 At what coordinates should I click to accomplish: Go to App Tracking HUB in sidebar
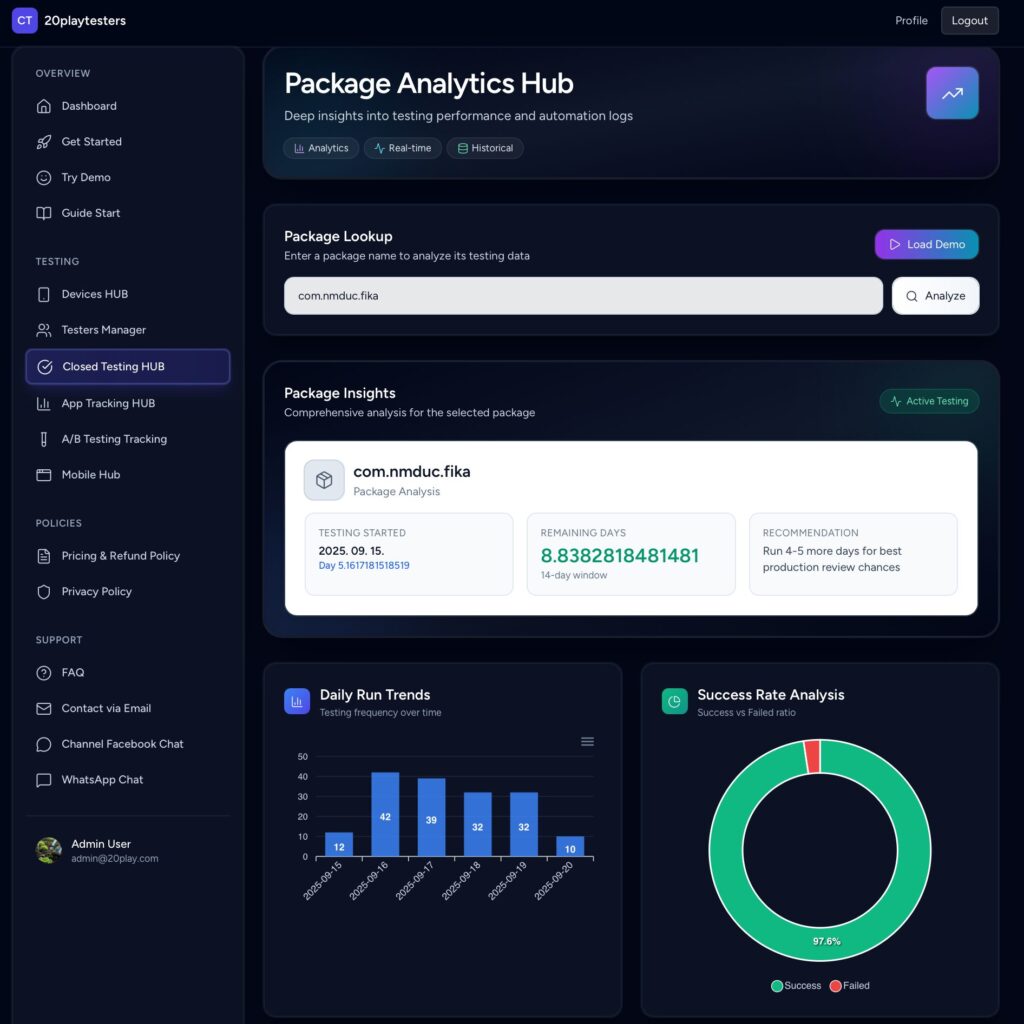coord(108,404)
